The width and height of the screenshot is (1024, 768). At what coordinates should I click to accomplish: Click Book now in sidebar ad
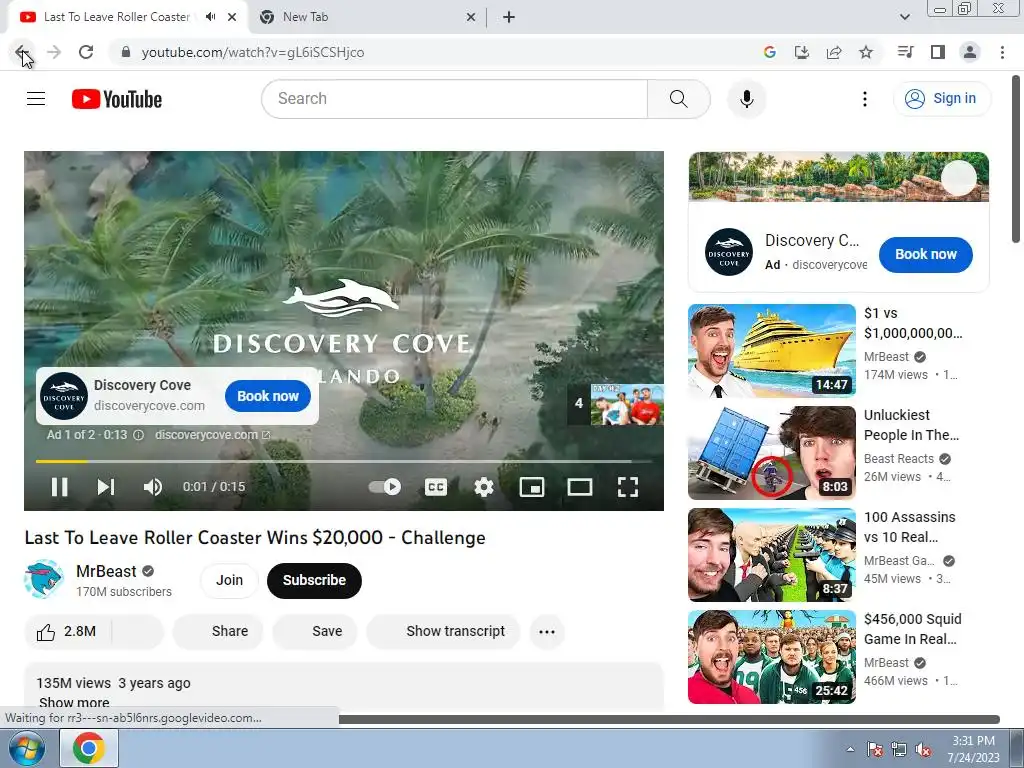point(925,255)
